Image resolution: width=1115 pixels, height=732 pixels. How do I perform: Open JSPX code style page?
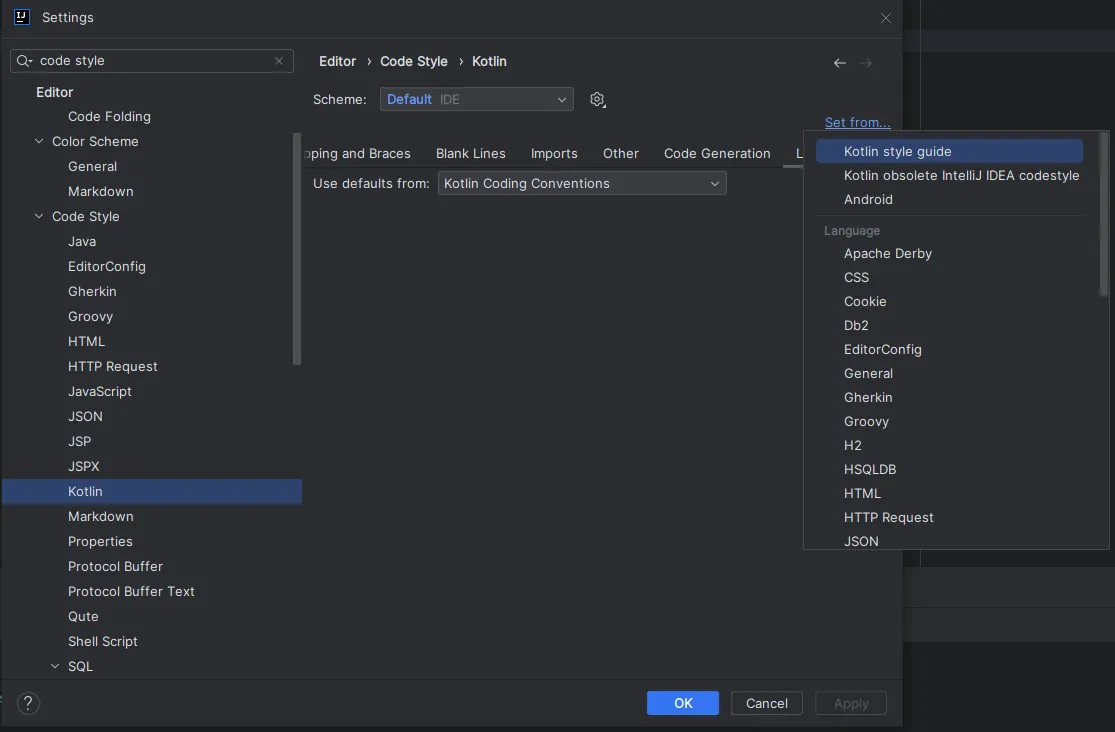pos(151,466)
